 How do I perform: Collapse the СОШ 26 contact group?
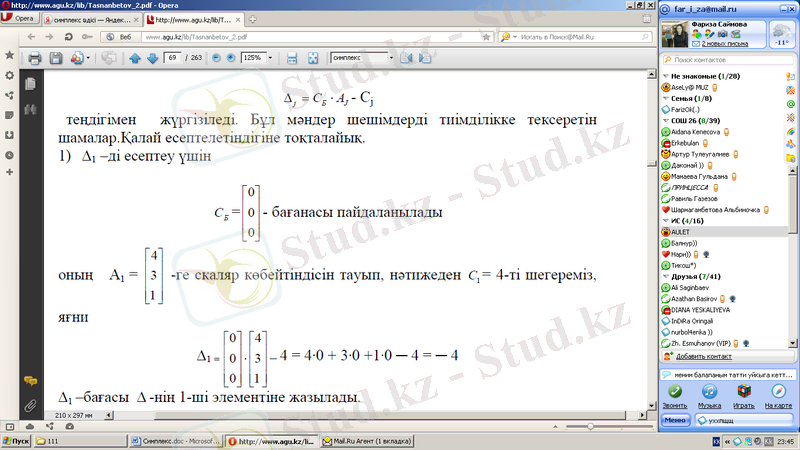(x=666, y=121)
